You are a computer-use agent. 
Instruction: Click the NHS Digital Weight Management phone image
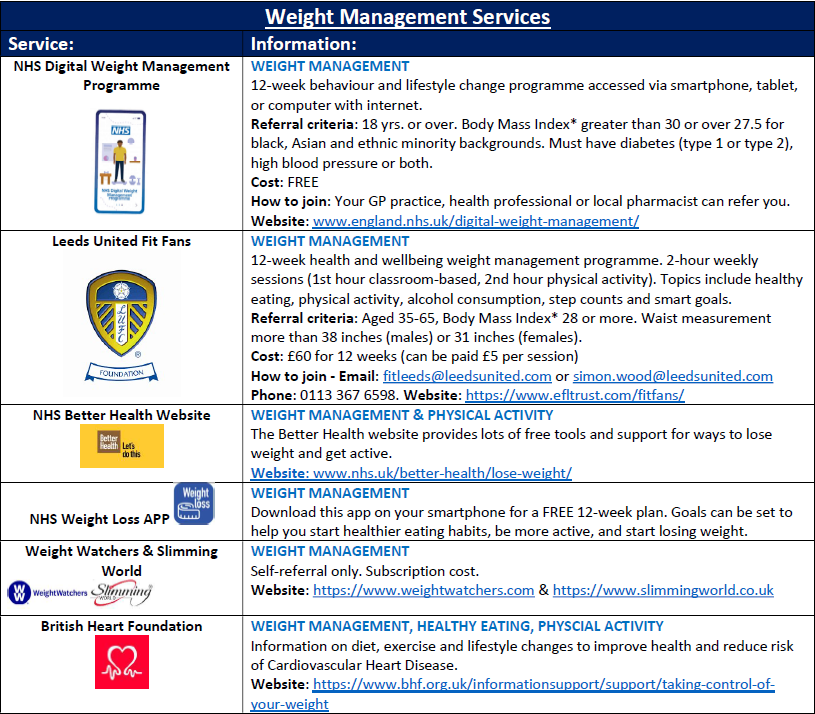tap(120, 162)
